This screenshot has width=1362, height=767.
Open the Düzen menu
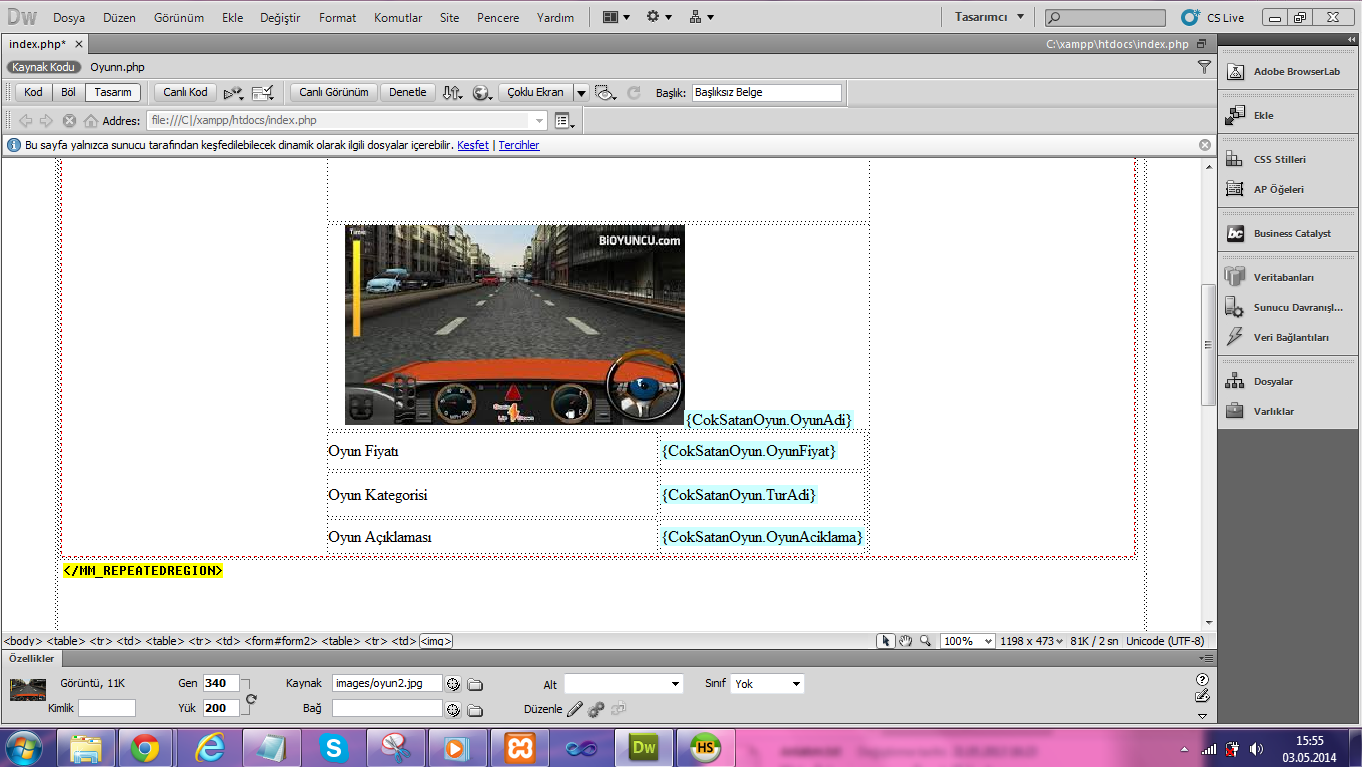point(119,18)
